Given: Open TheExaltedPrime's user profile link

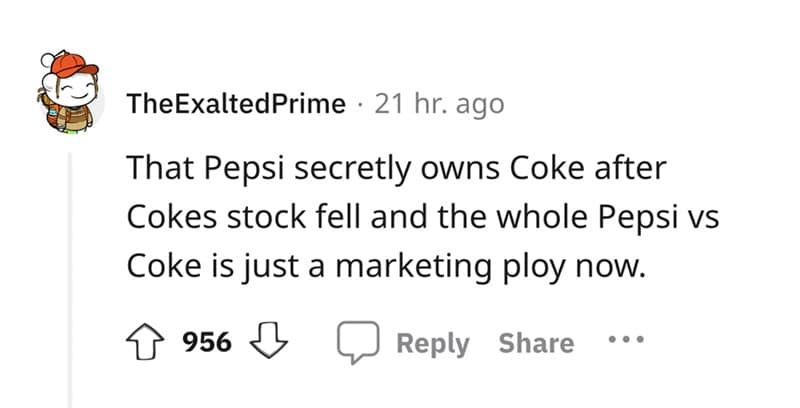Looking at the screenshot, I should [235, 104].
